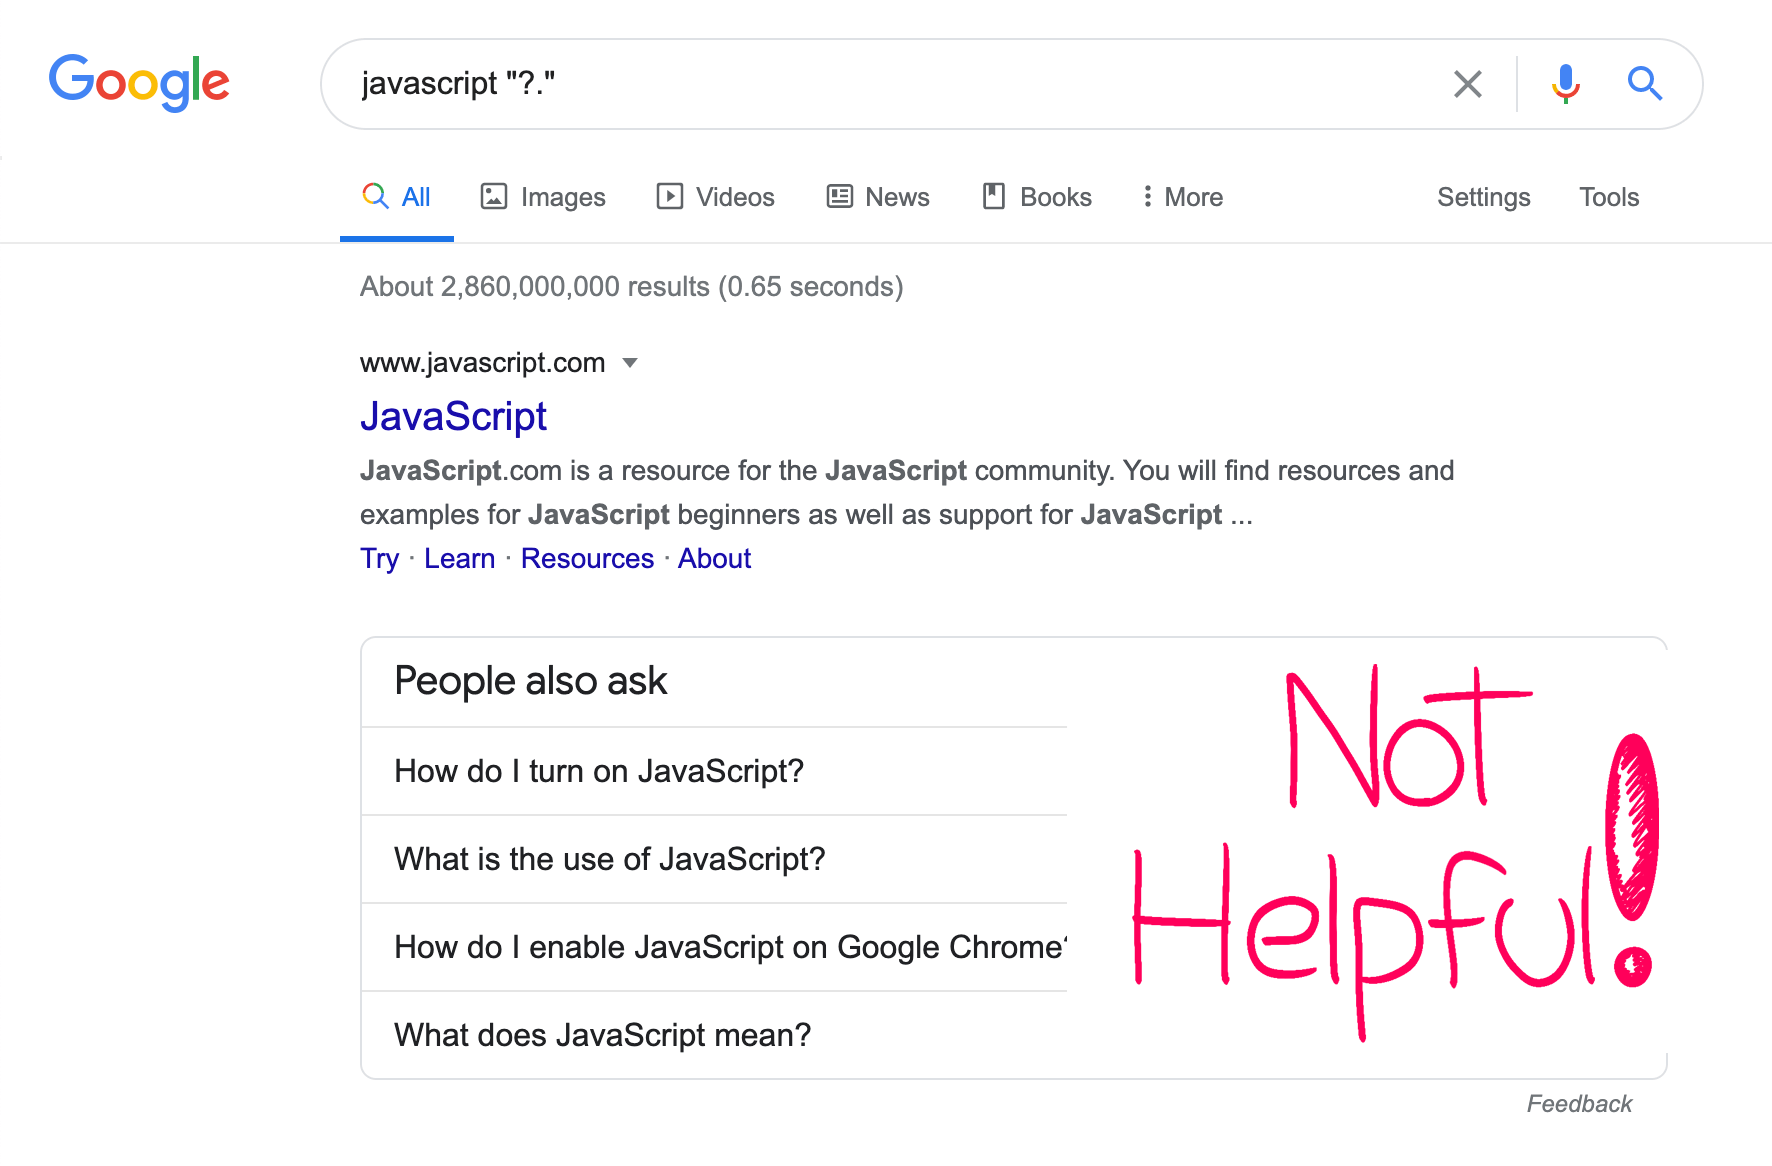Click the Try sitelink
The height and width of the screenshot is (1166, 1772).
(379, 558)
